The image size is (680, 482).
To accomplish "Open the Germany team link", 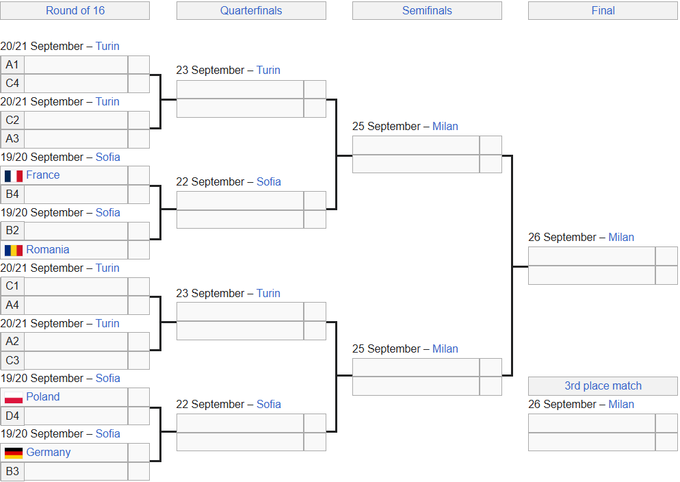I will [48, 452].
